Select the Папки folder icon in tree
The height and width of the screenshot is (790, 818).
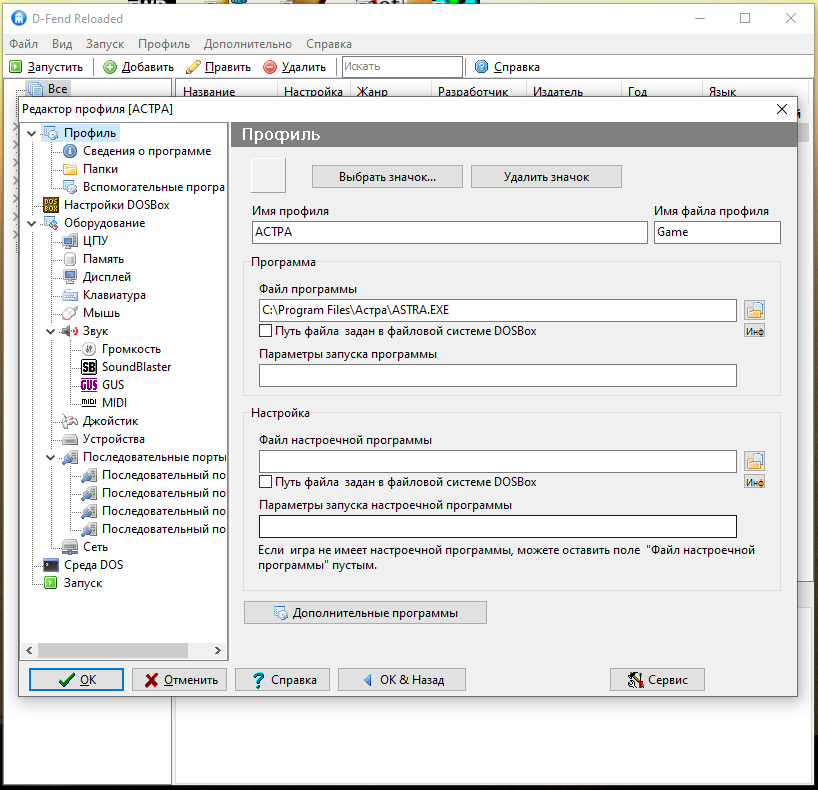click(70, 169)
